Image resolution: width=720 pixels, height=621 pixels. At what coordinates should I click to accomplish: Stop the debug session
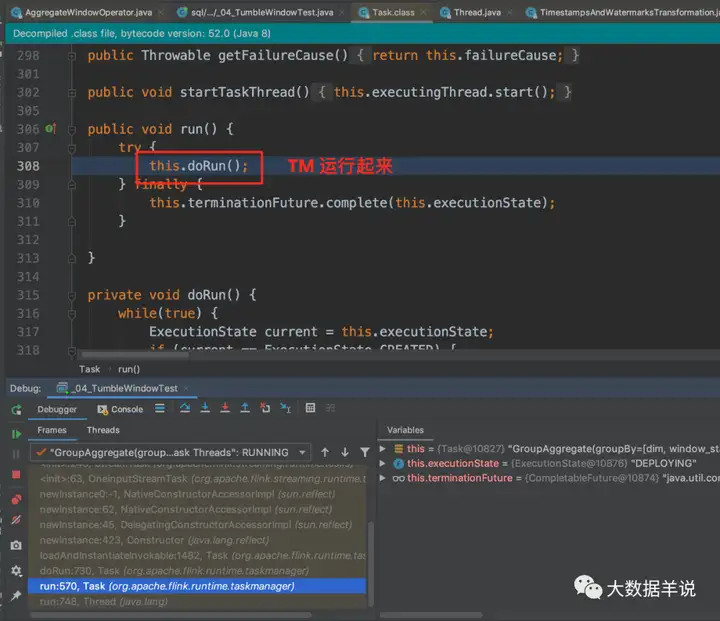click(16, 474)
